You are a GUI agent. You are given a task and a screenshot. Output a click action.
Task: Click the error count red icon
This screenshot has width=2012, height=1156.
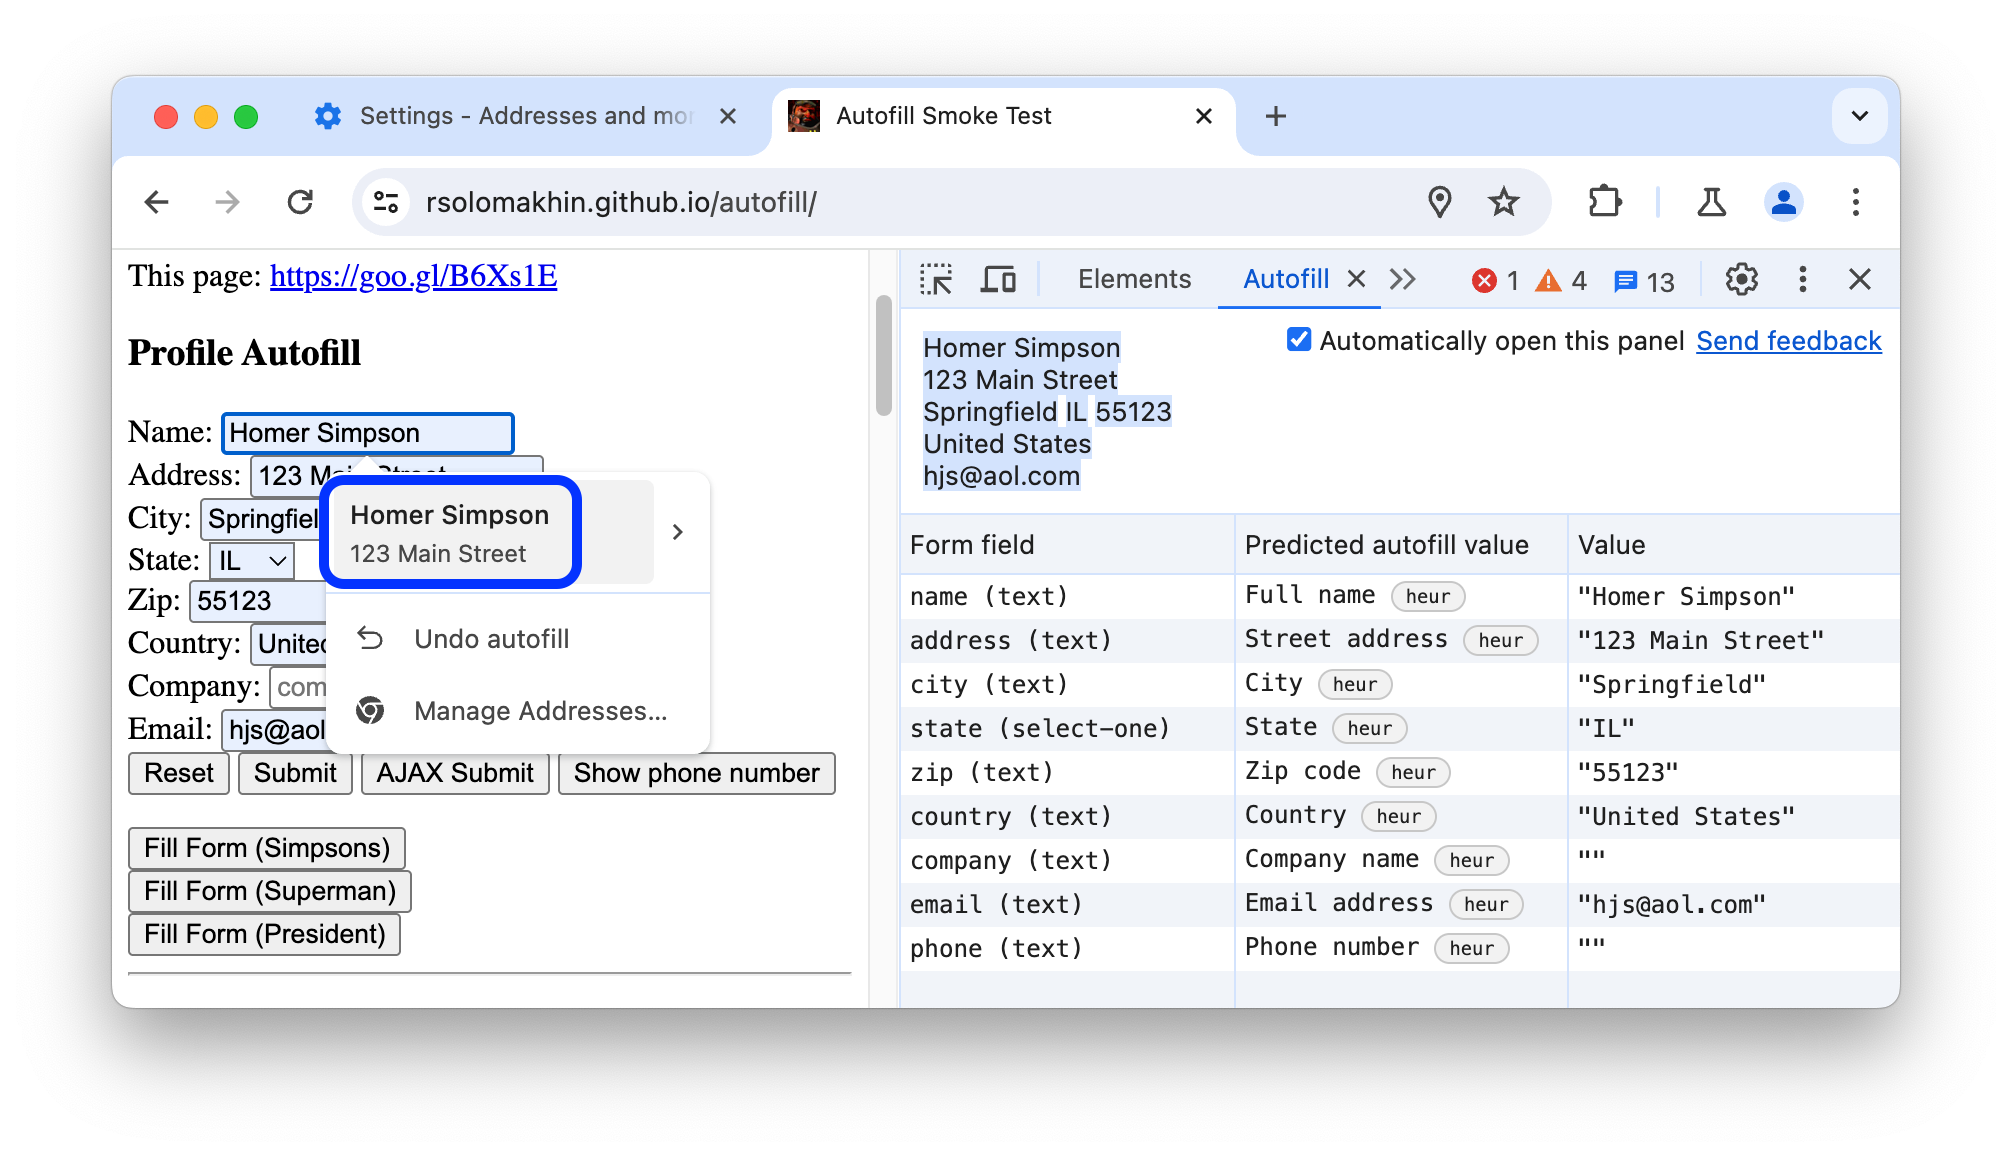1486,279
